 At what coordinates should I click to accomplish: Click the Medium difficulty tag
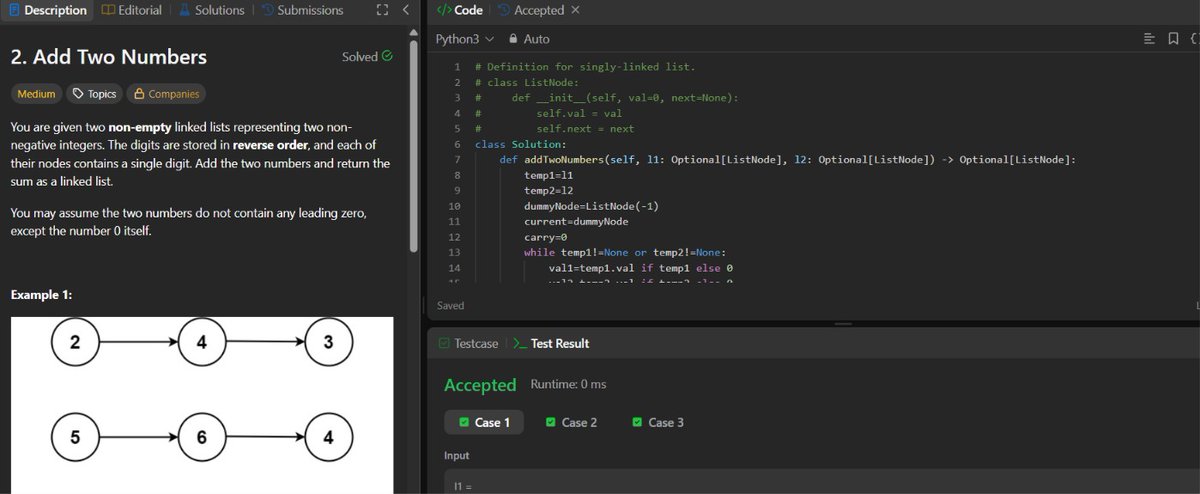(36, 94)
